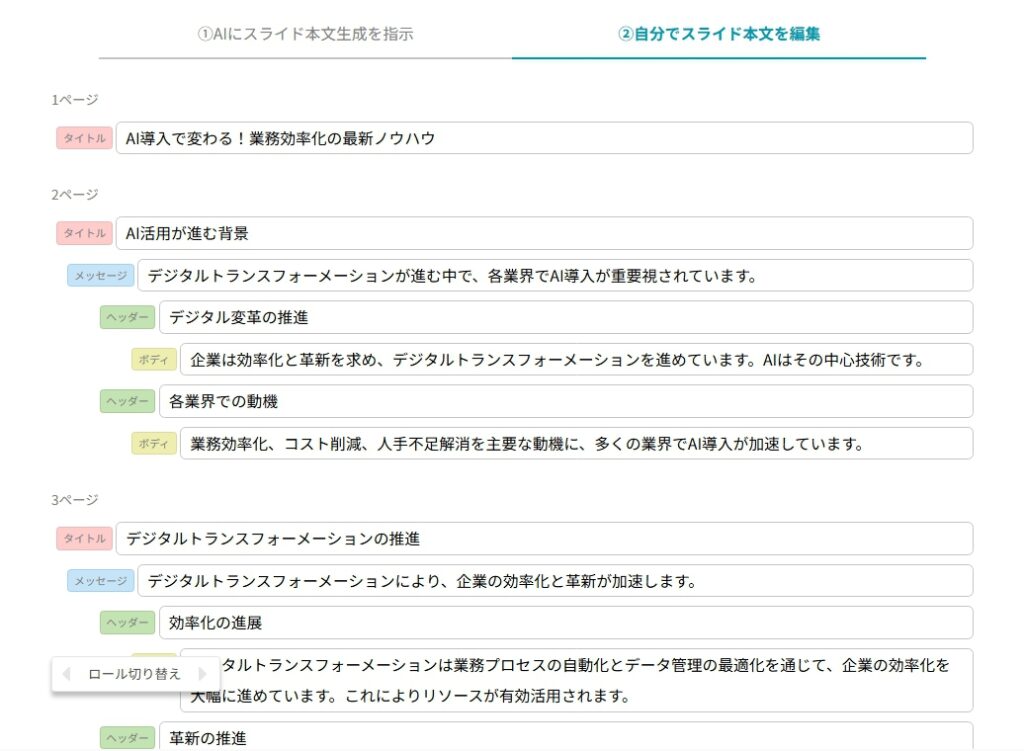Viewport: 1024px width, 751px height.
Task: Click the タイトル tag on page 1
Action: coord(84,138)
